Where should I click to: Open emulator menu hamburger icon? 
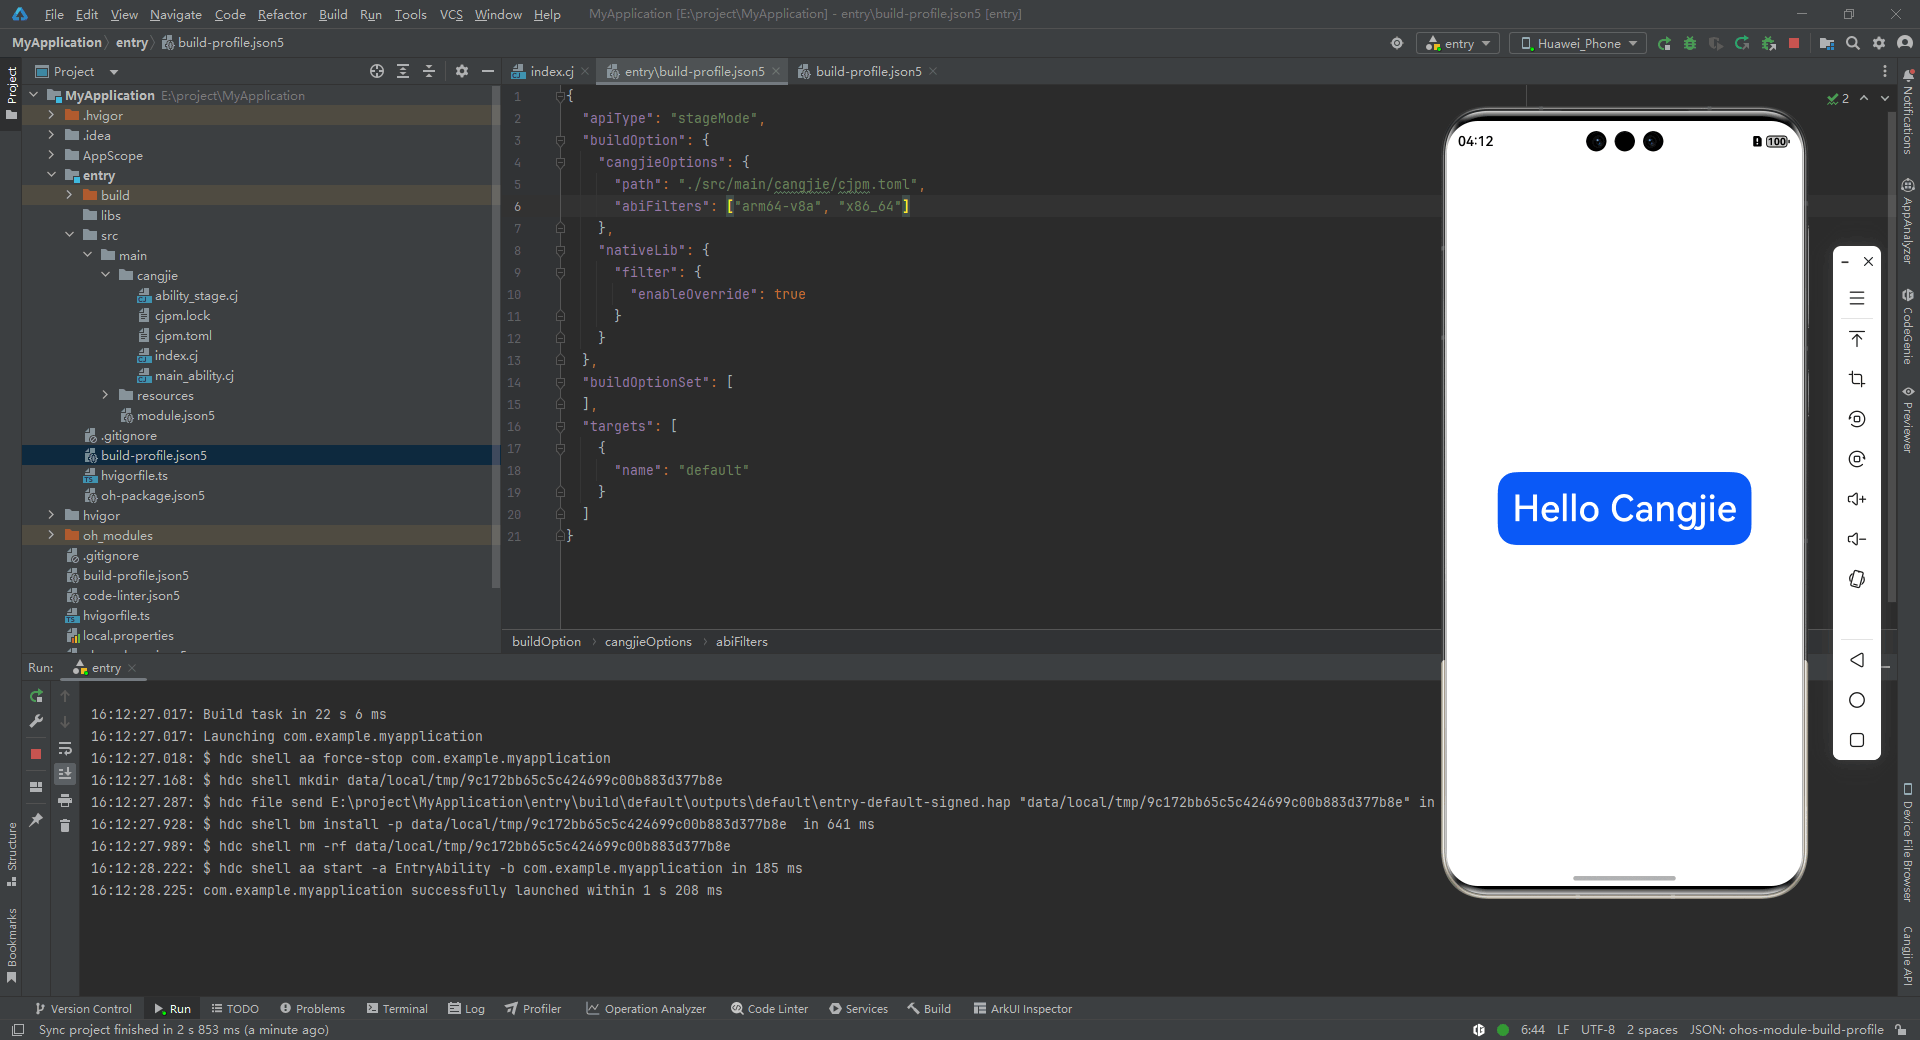pos(1857,298)
